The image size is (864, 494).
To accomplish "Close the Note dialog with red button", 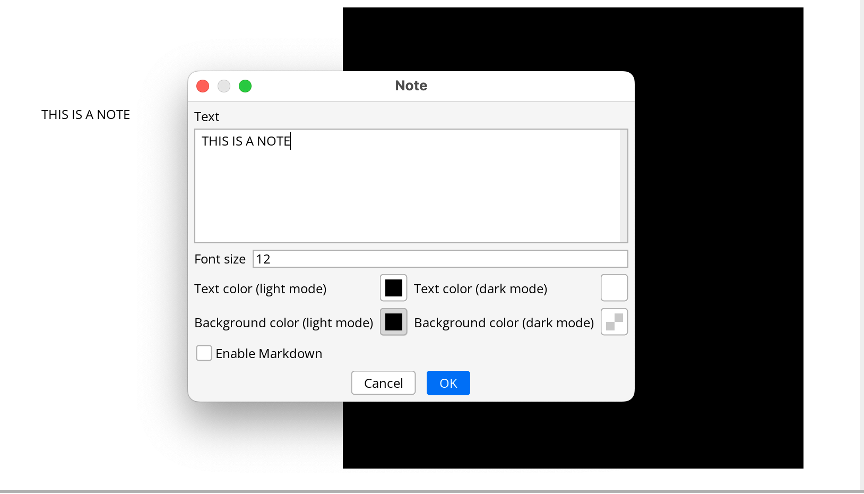I will click(x=203, y=86).
